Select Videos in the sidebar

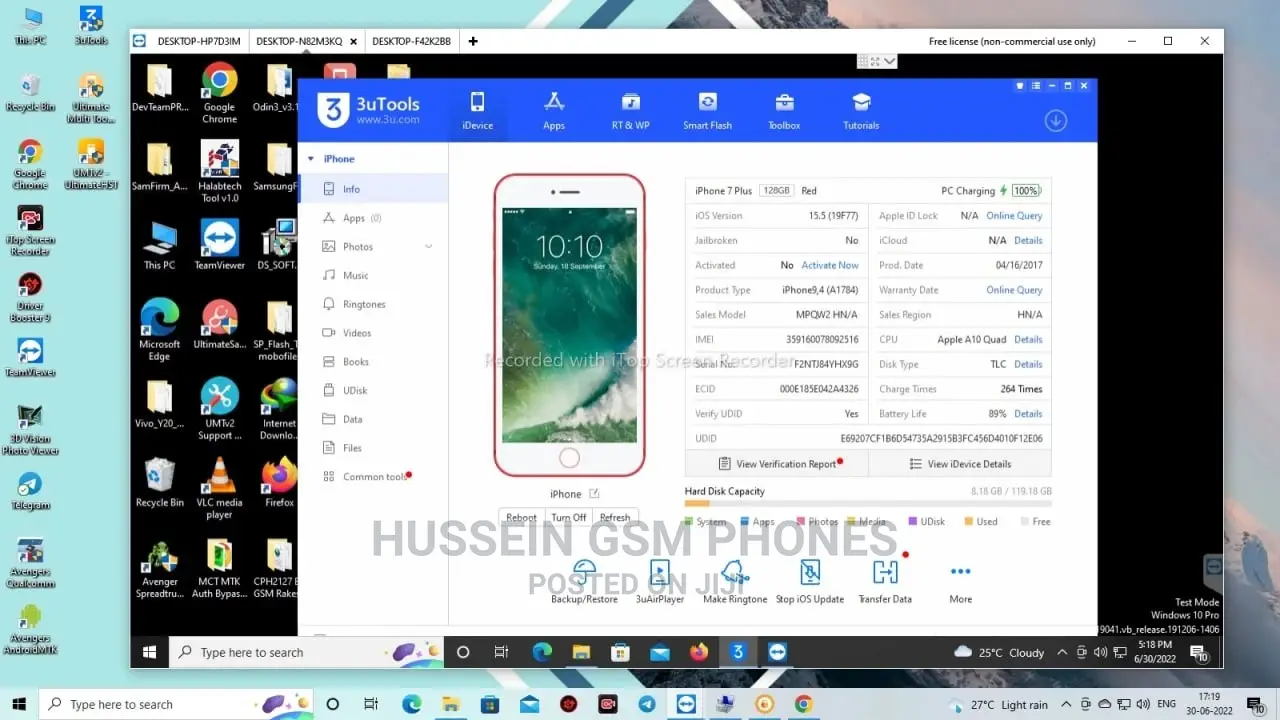coord(373,333)
